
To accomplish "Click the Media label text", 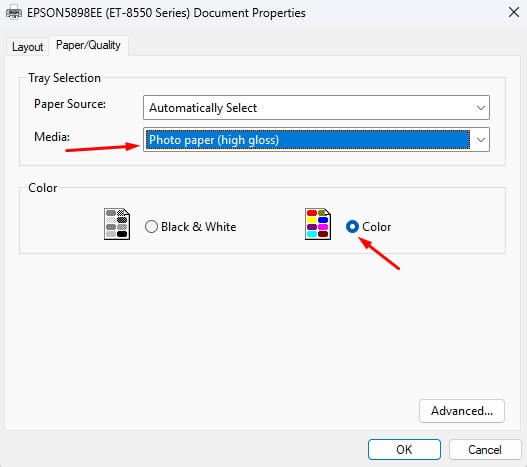I will (x=52, y=137).
